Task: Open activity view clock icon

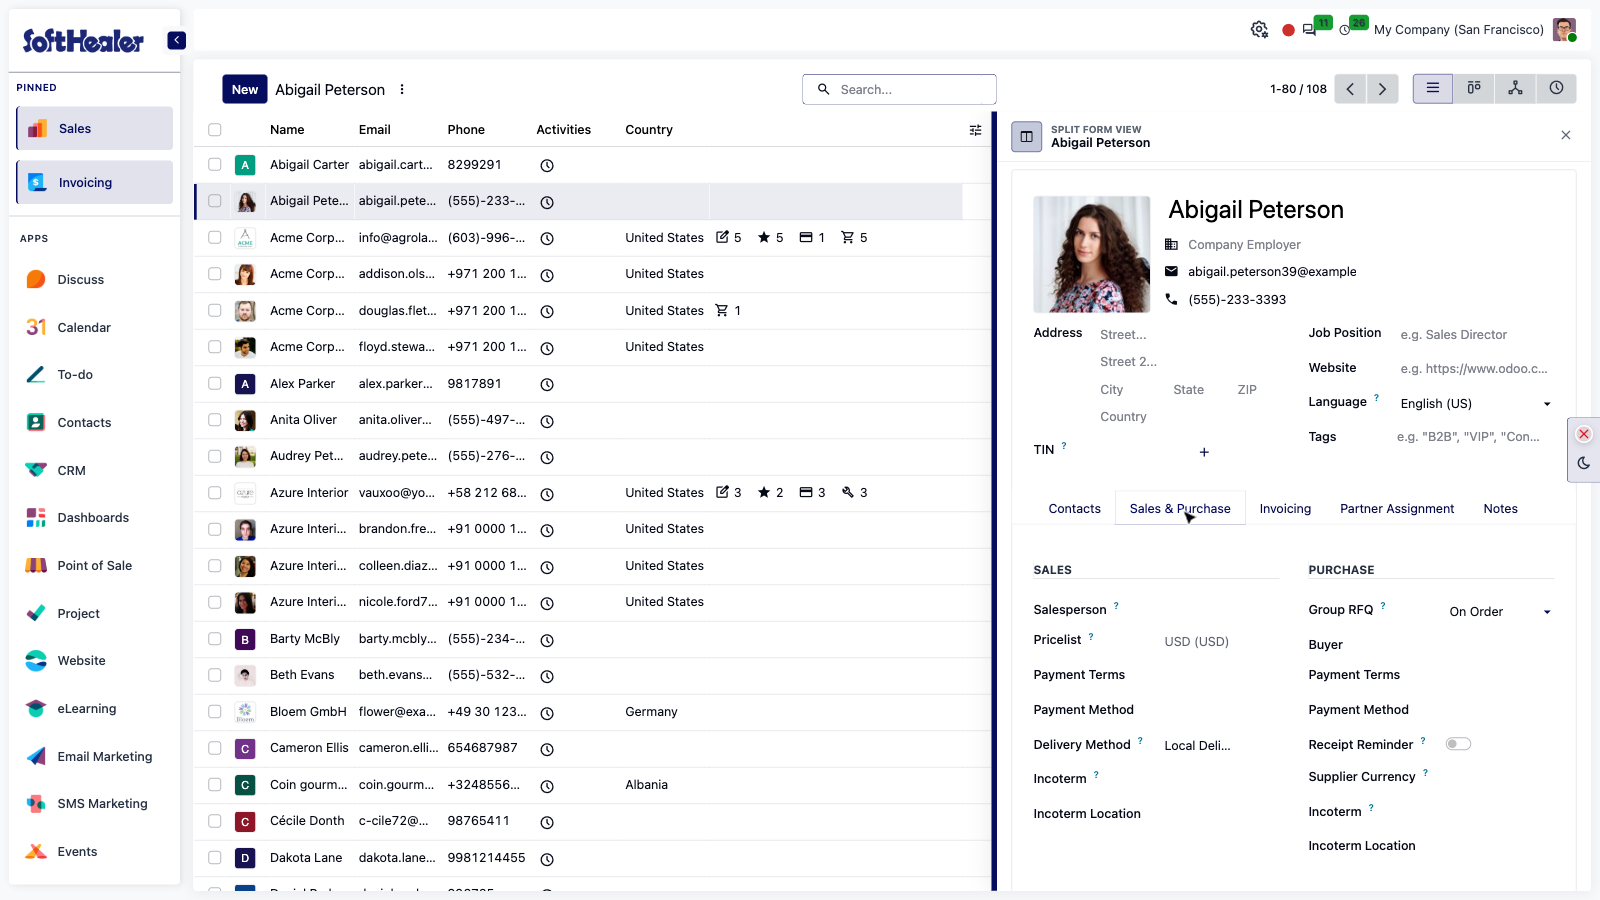Action: (x=1556, y=88)
